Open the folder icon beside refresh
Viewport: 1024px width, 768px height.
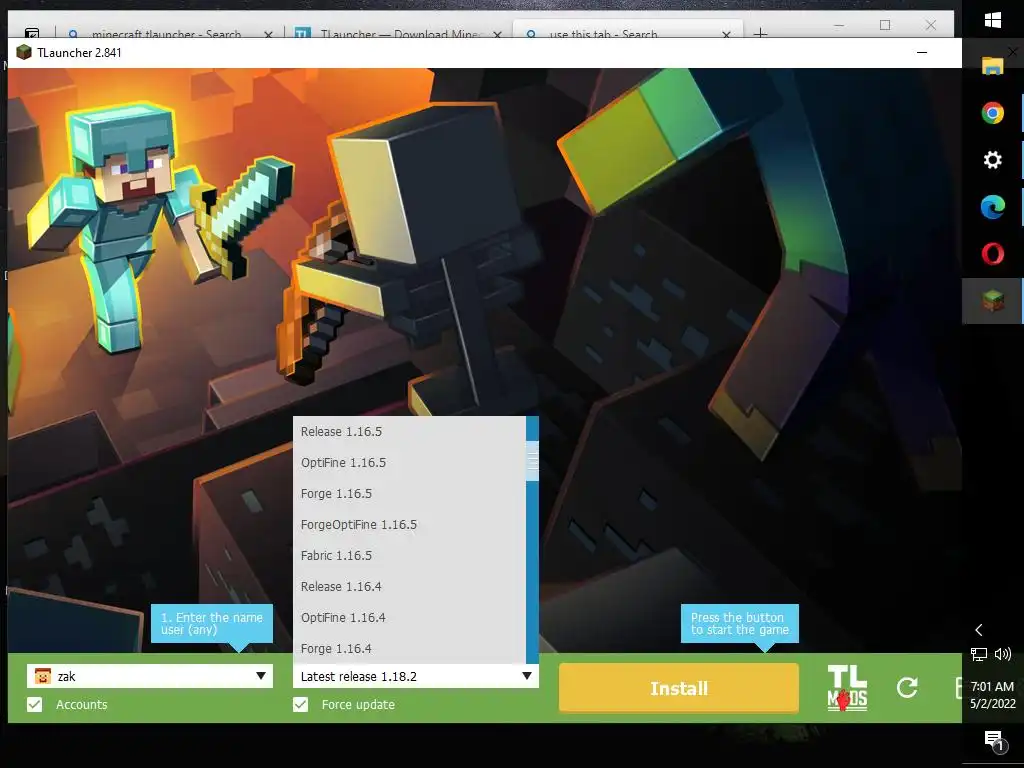(958, 688)
